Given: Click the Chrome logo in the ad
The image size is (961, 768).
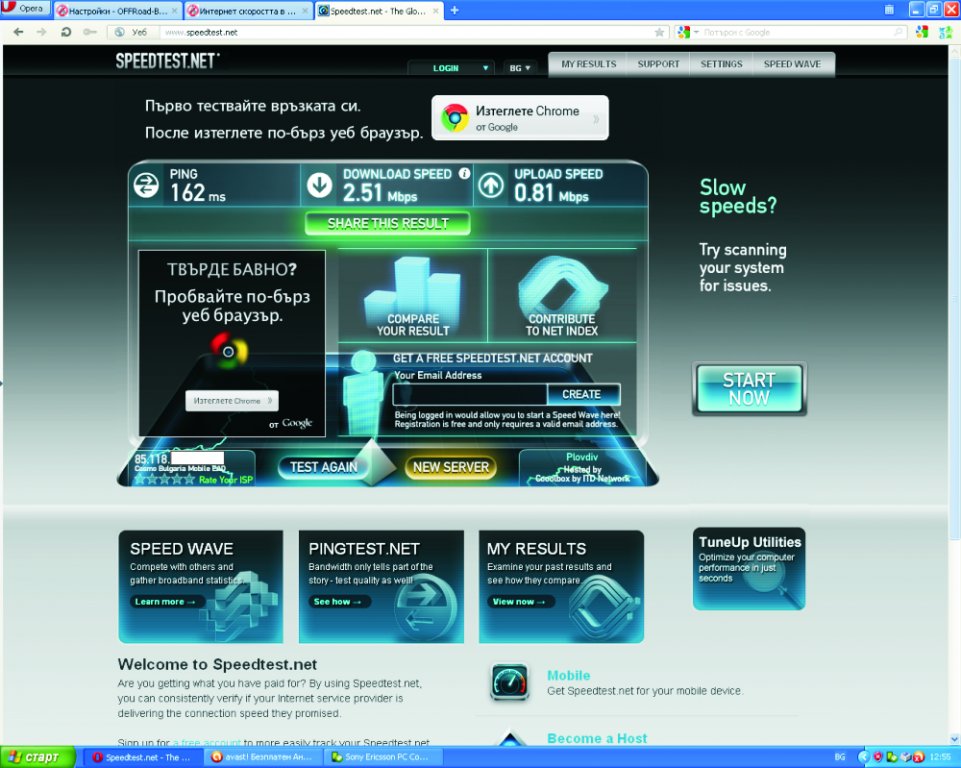Looking at the screenshot, I should coord(228,351).
